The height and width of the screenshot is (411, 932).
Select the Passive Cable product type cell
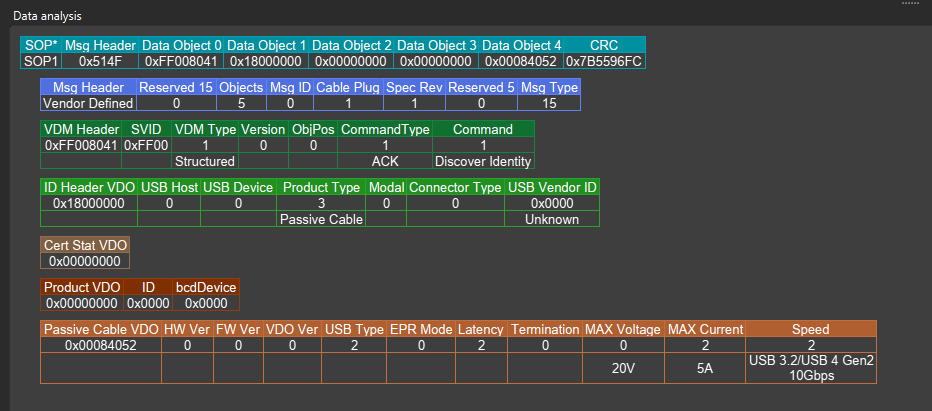pos(320,219)
